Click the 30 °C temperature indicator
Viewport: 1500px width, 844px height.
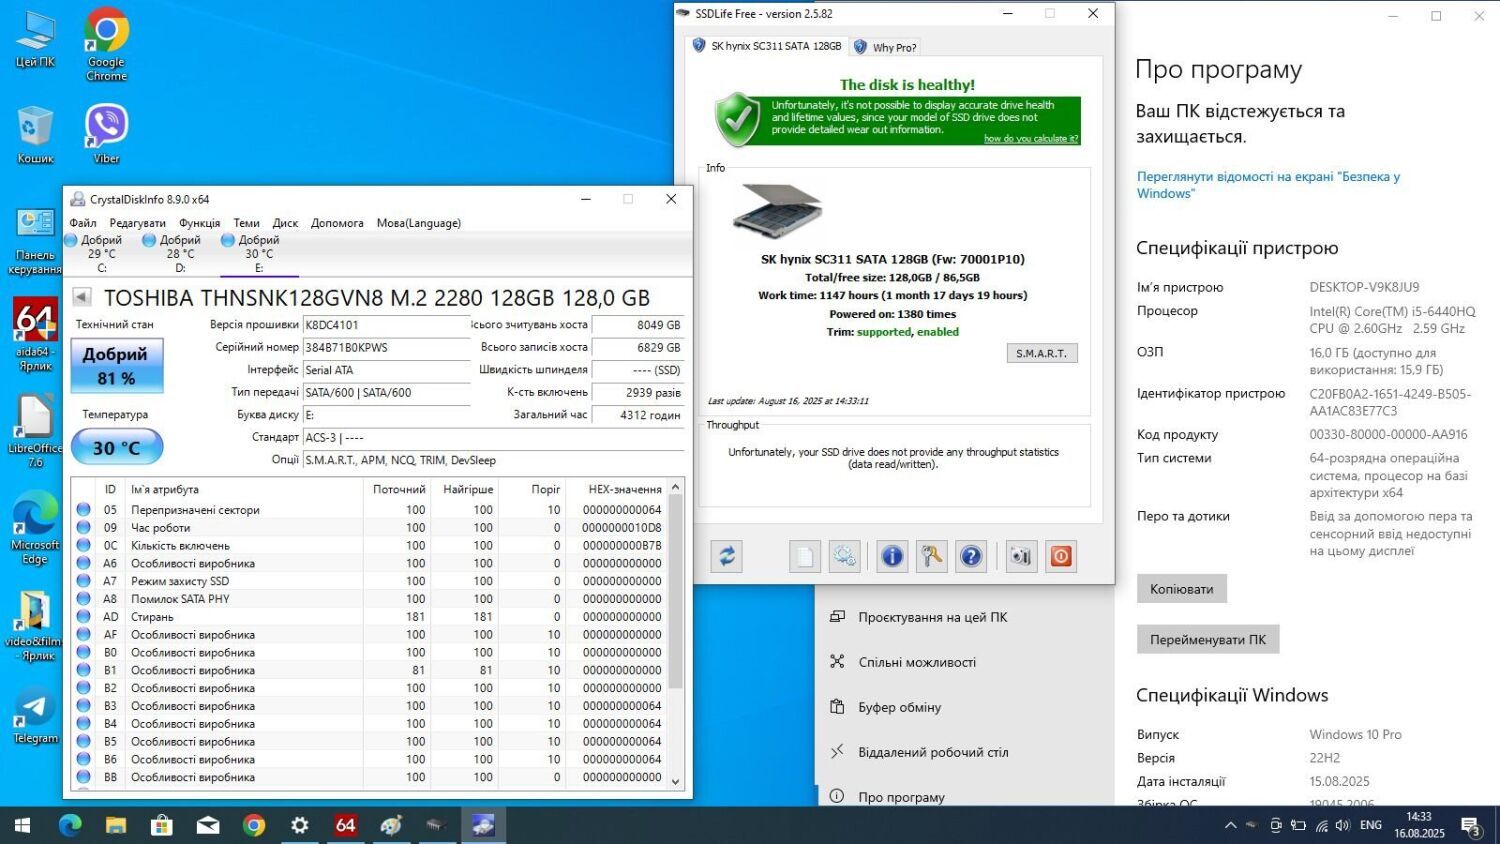pos(117,447)
